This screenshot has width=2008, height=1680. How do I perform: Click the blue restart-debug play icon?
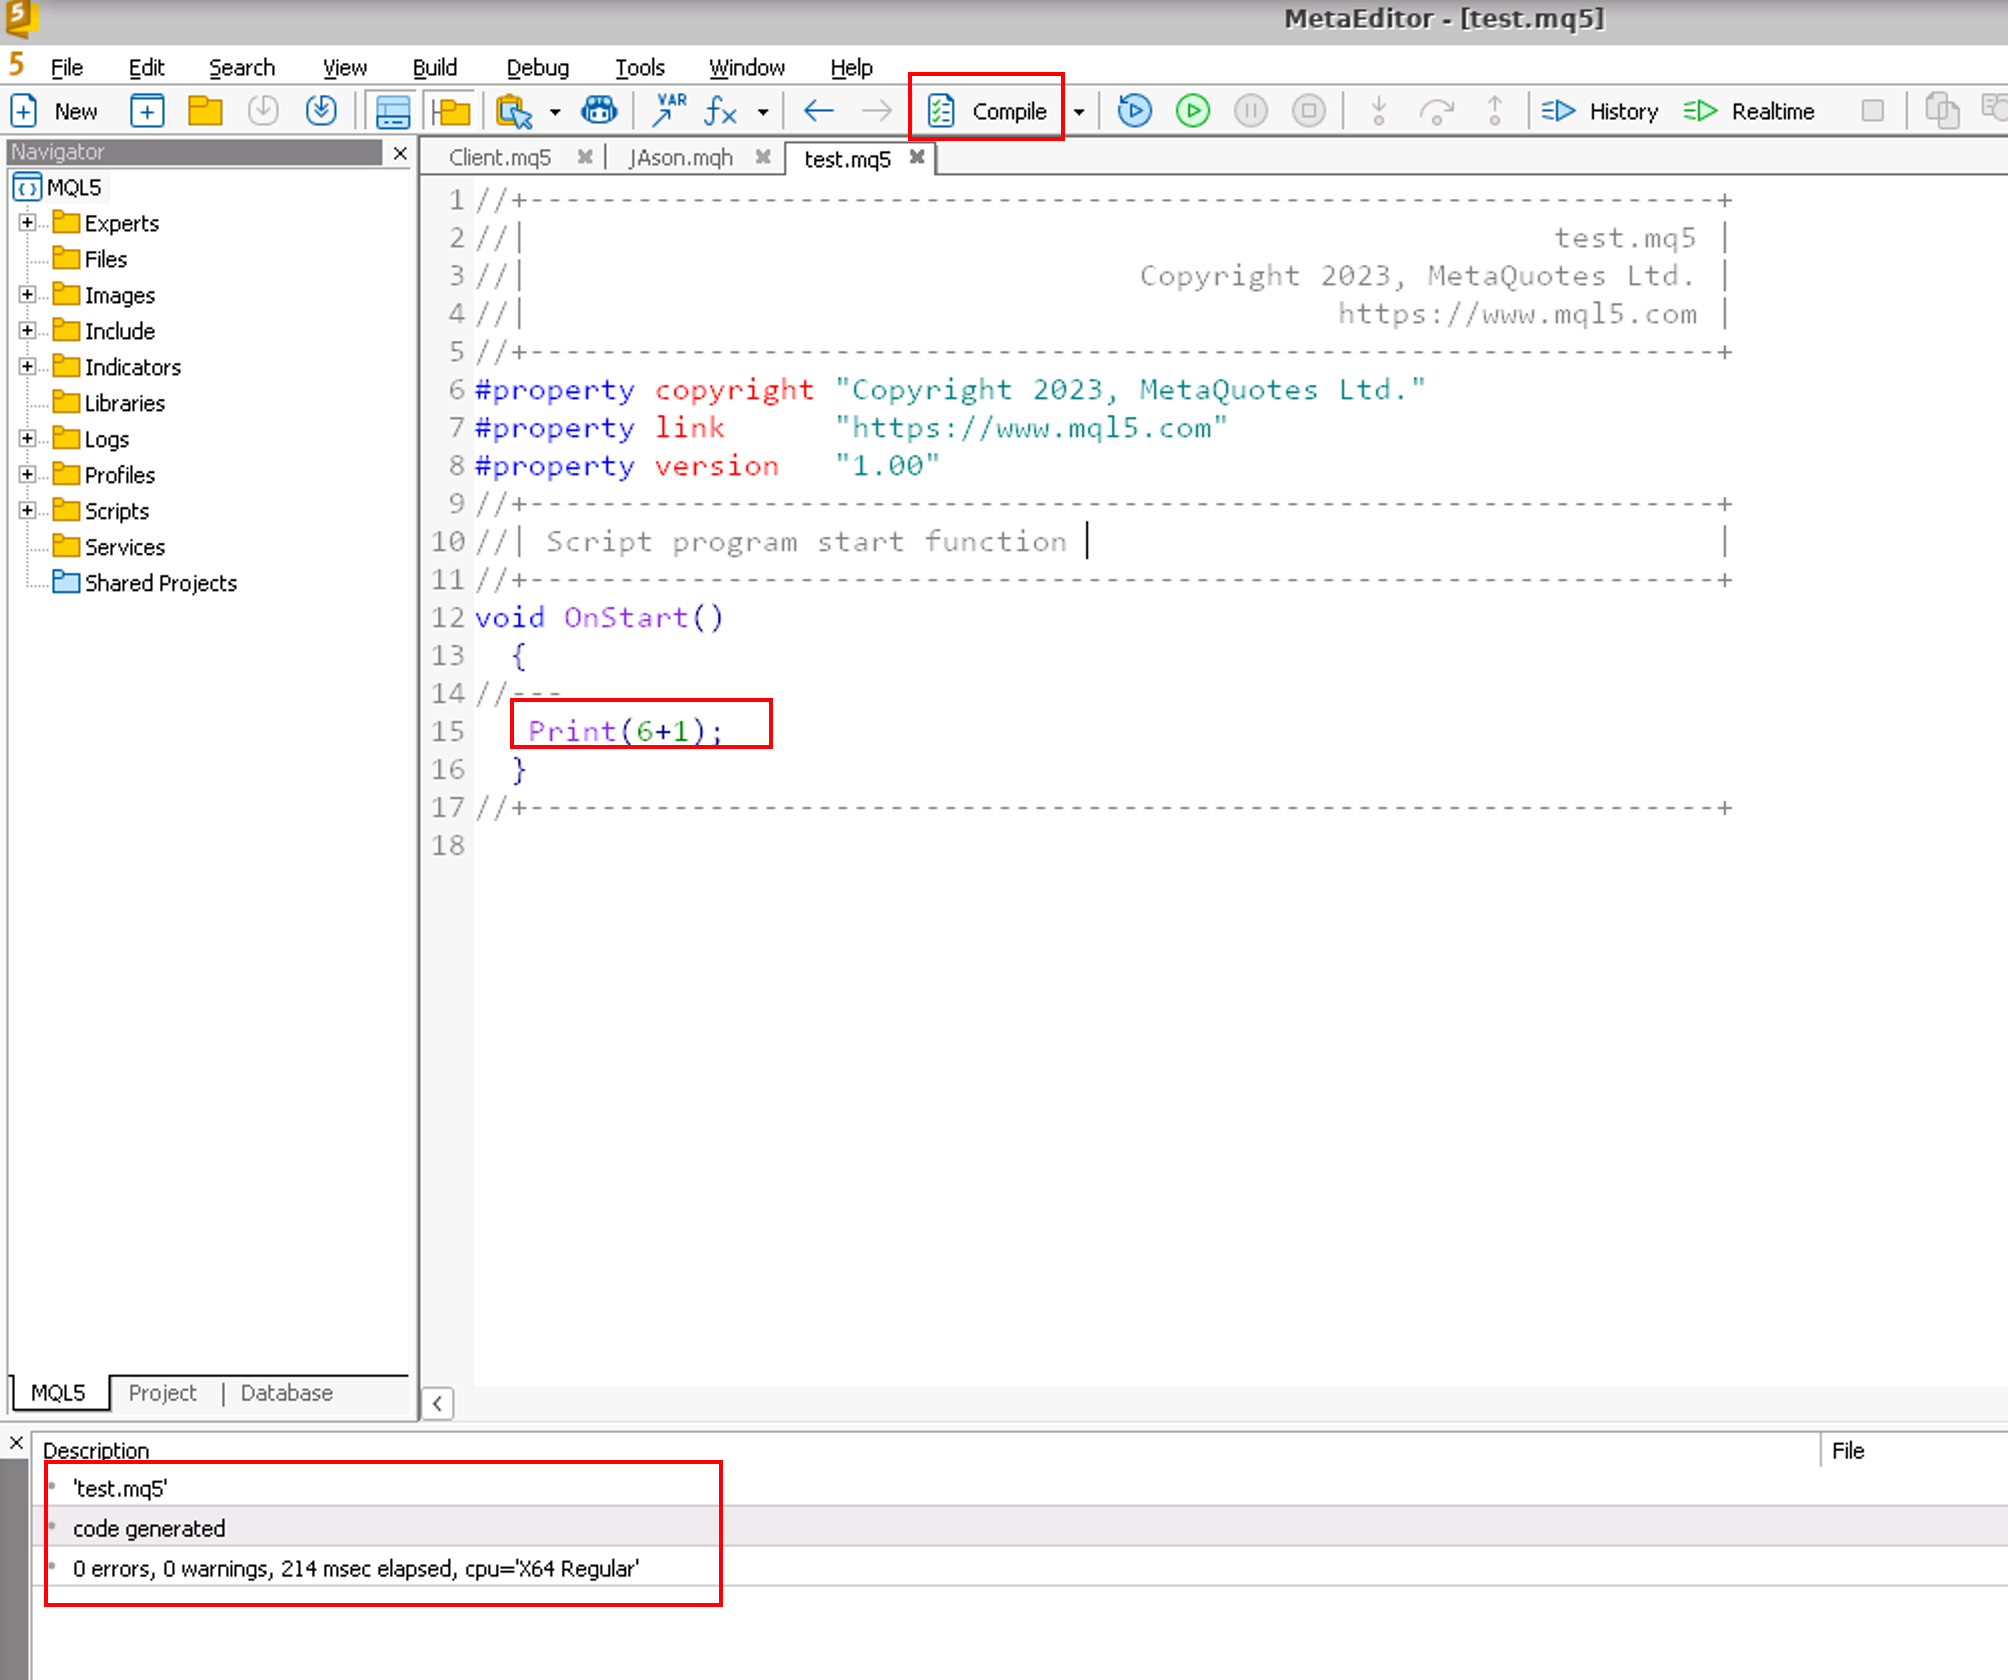[x=1134, y=111]
